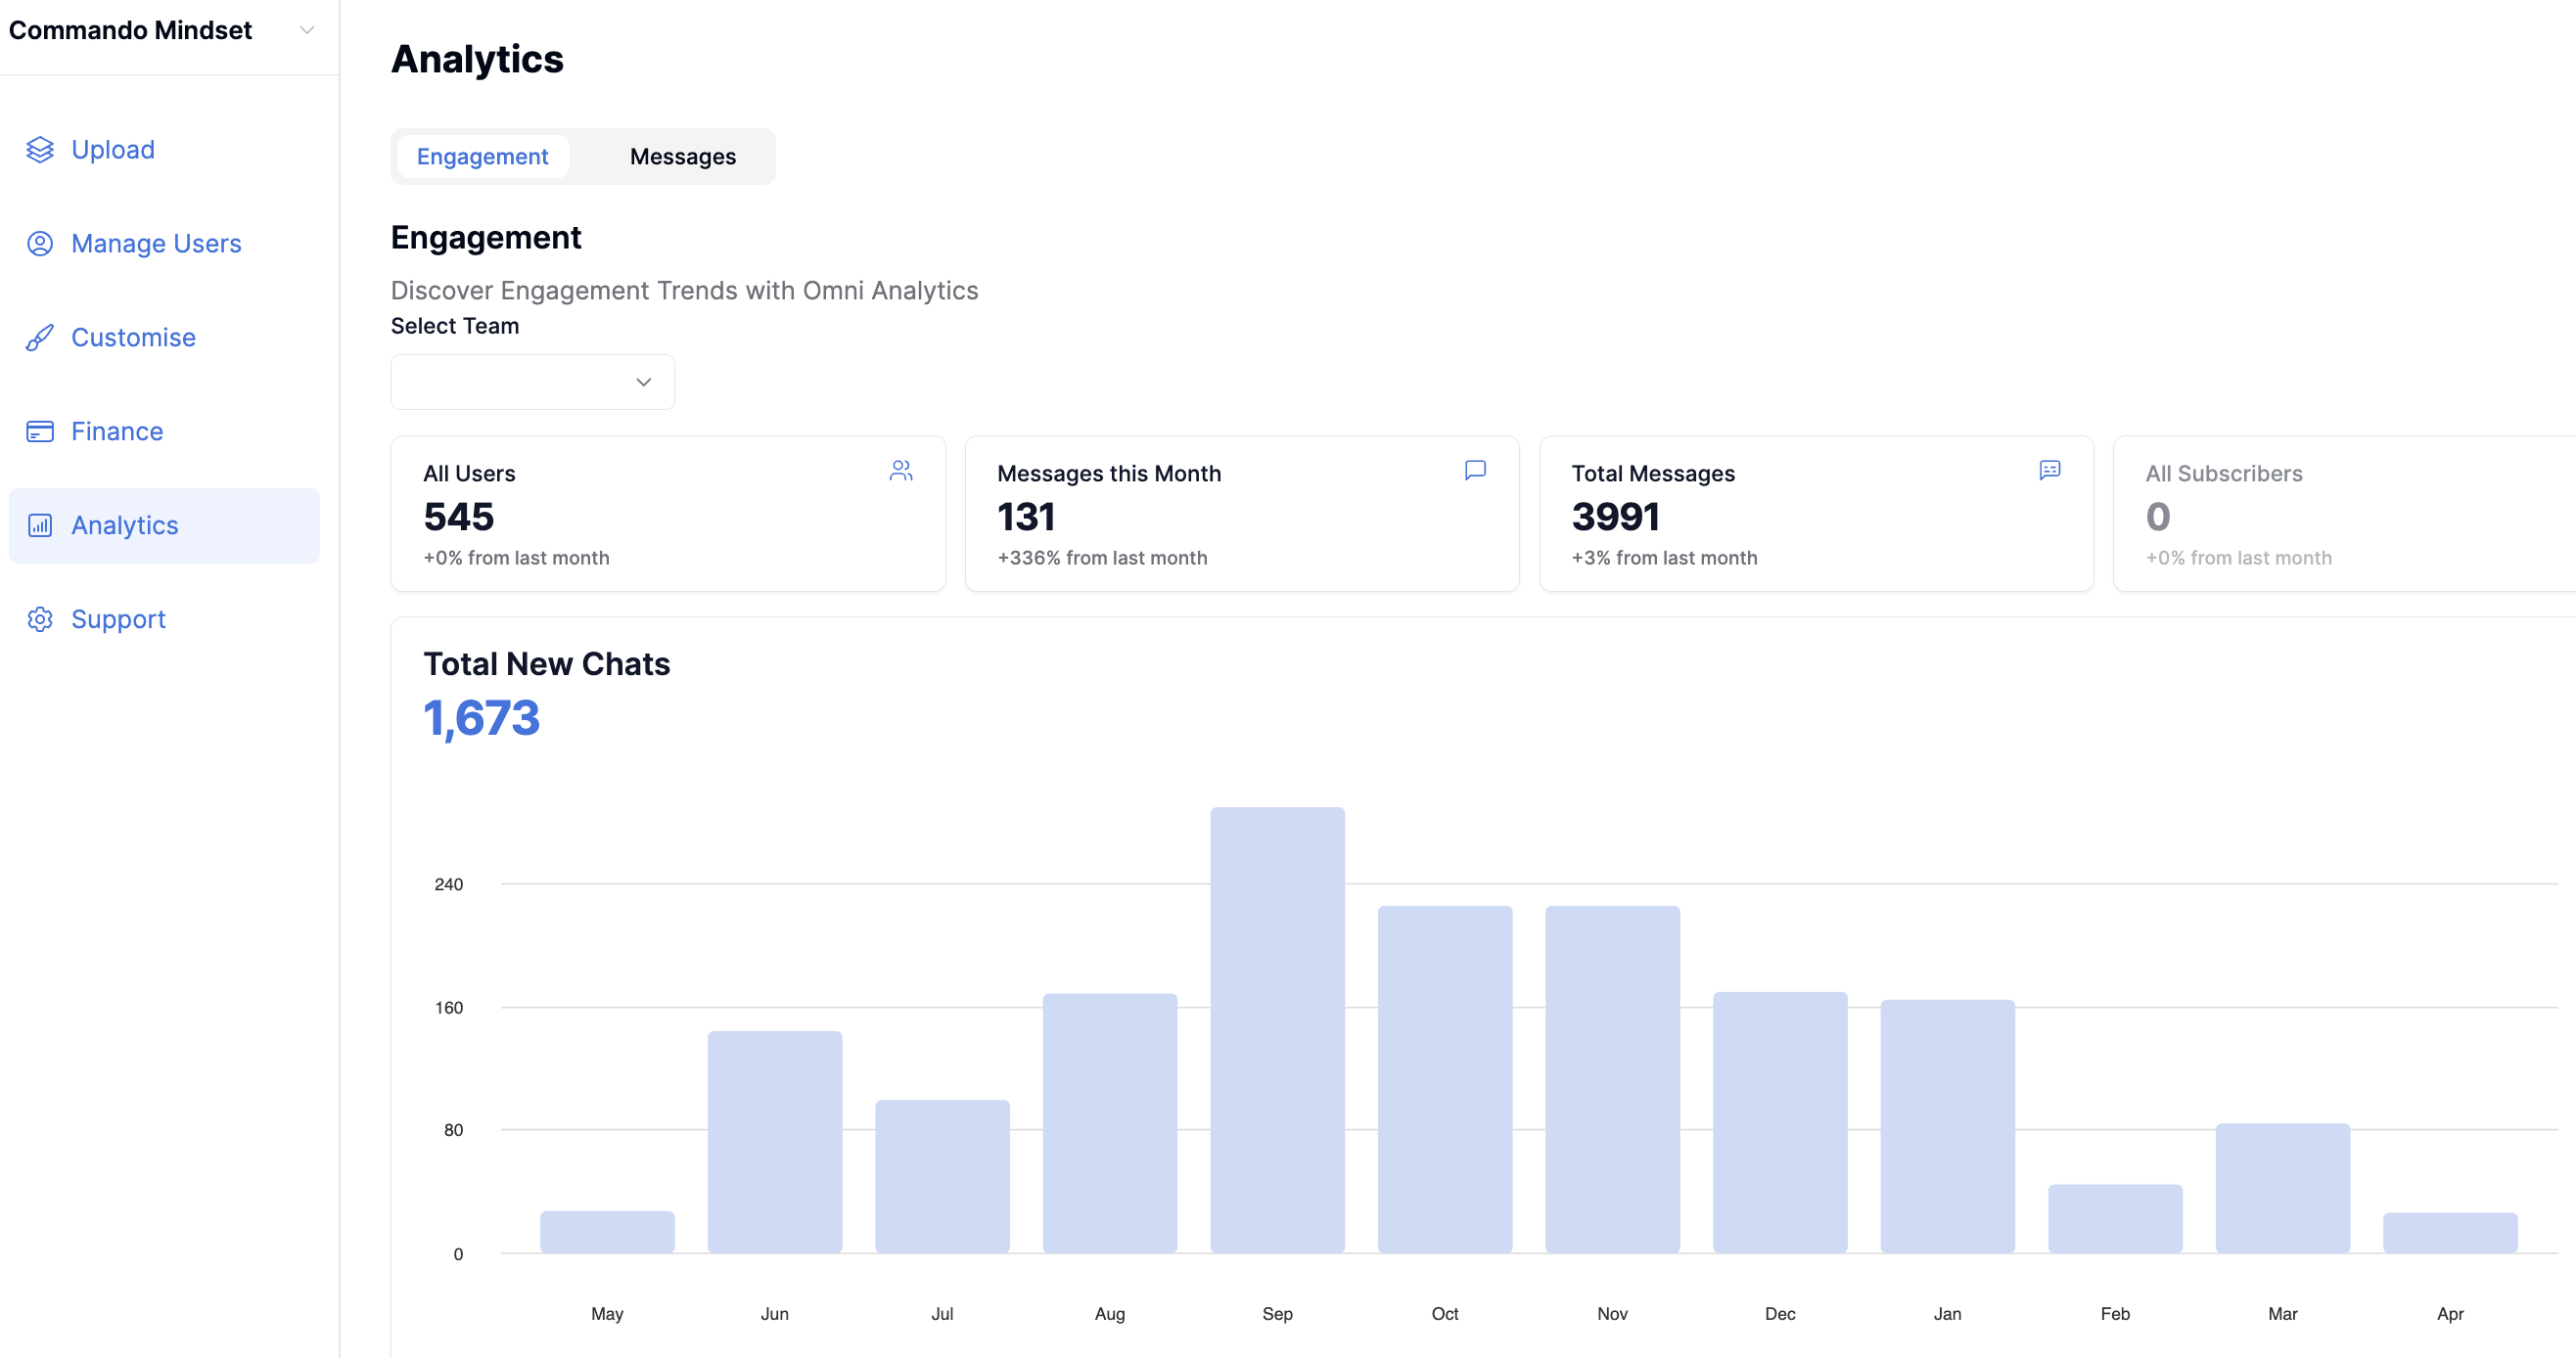Screen dimensions: 2576x1358
Task: Click the June bar in chart
Action: click(774, 1142)
